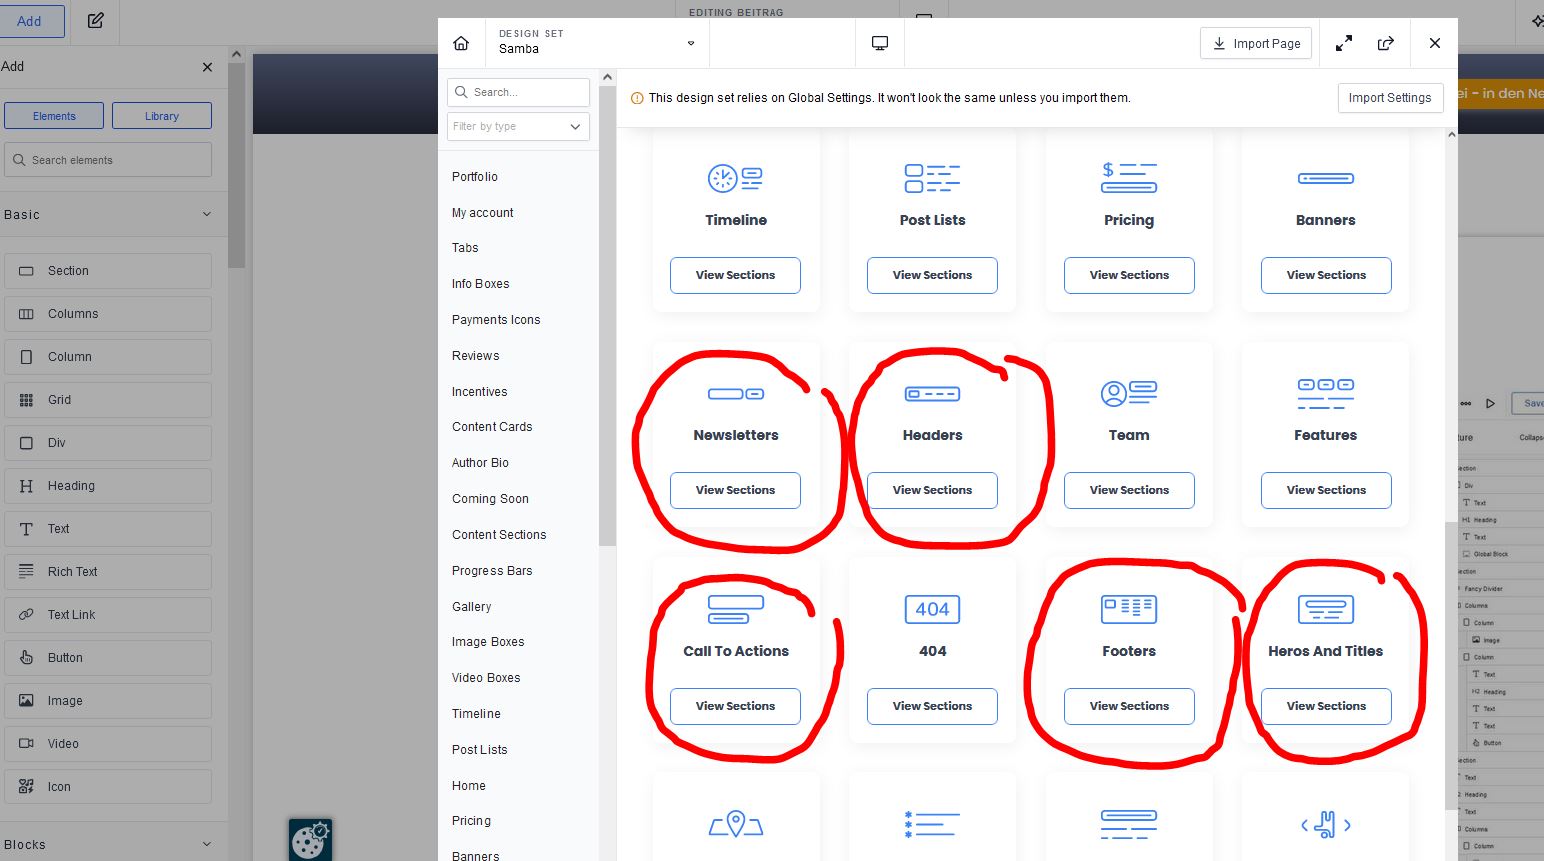
Task: Click the Banners category icon
Action: 1326,178
